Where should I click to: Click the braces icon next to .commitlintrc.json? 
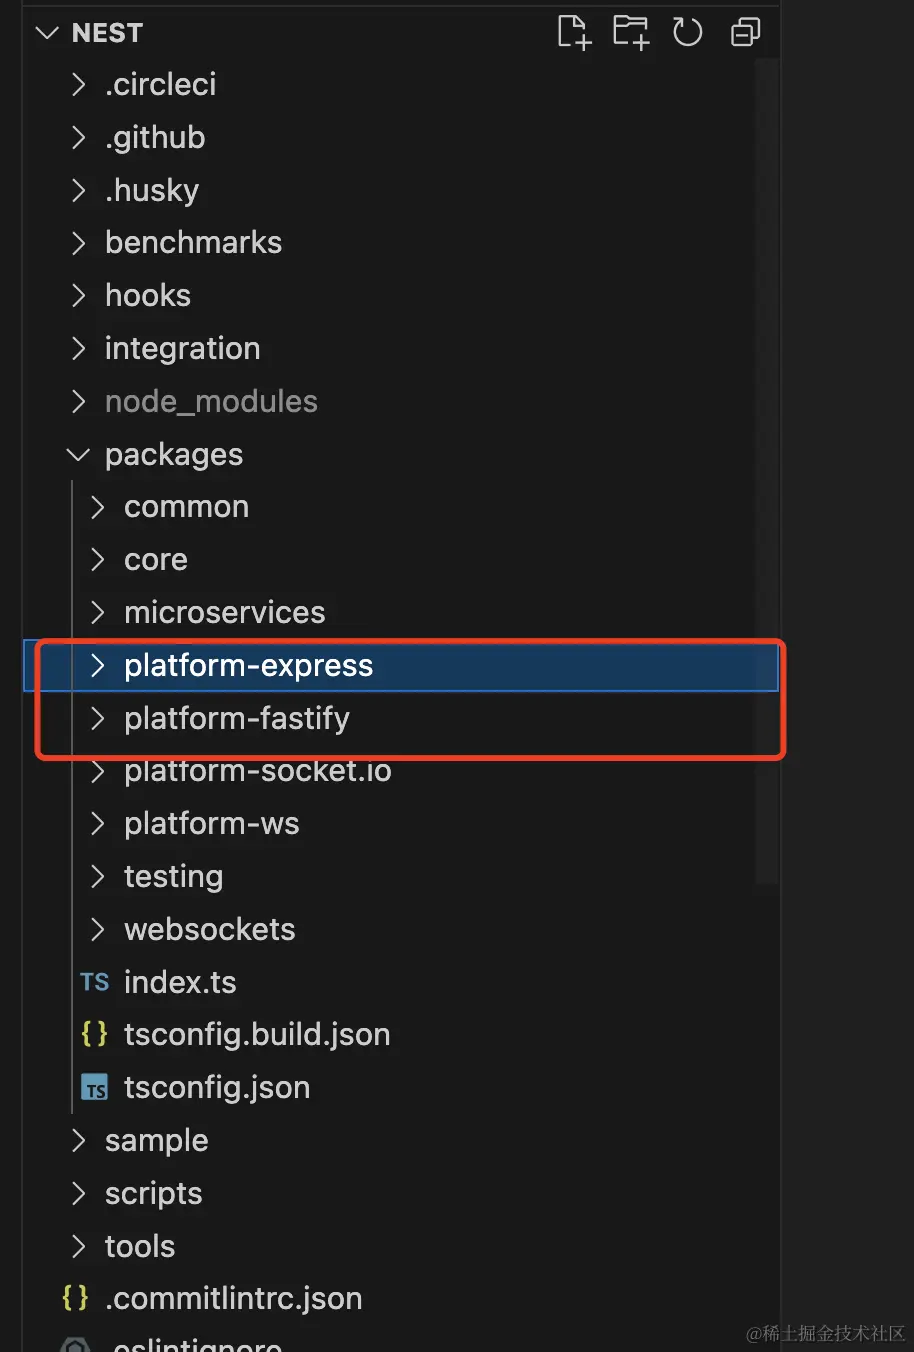(x=75, y=1298)
